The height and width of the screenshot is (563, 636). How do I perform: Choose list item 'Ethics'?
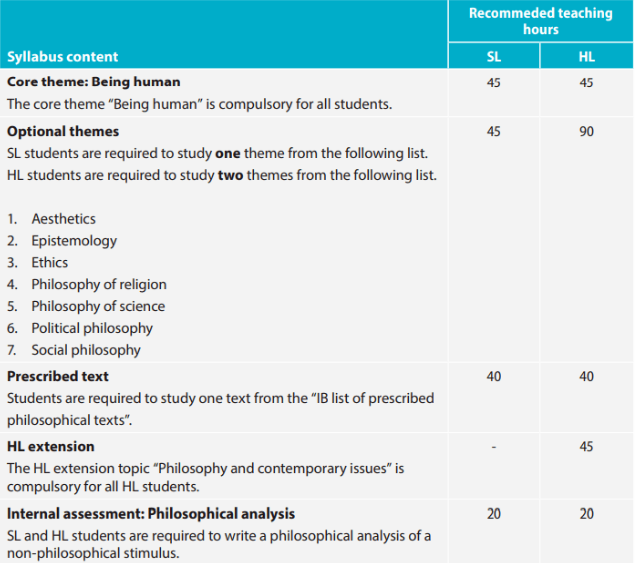click(x=49, y=262)
